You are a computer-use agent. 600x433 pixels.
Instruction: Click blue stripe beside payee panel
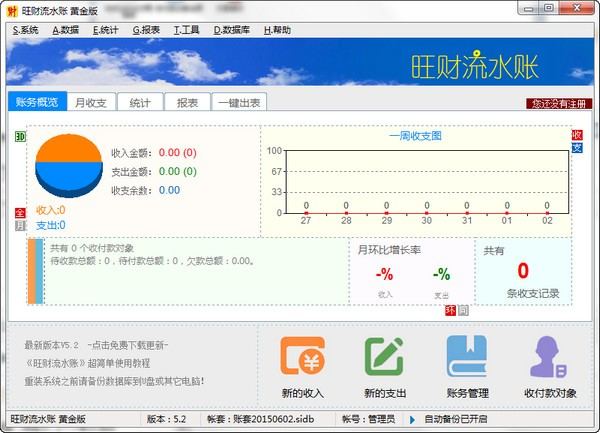39,271
